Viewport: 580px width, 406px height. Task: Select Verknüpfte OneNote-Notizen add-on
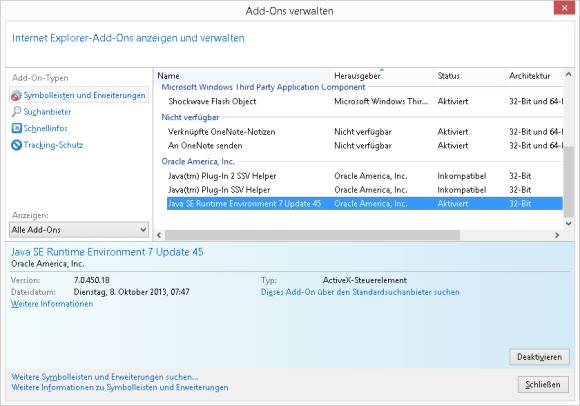364,132
